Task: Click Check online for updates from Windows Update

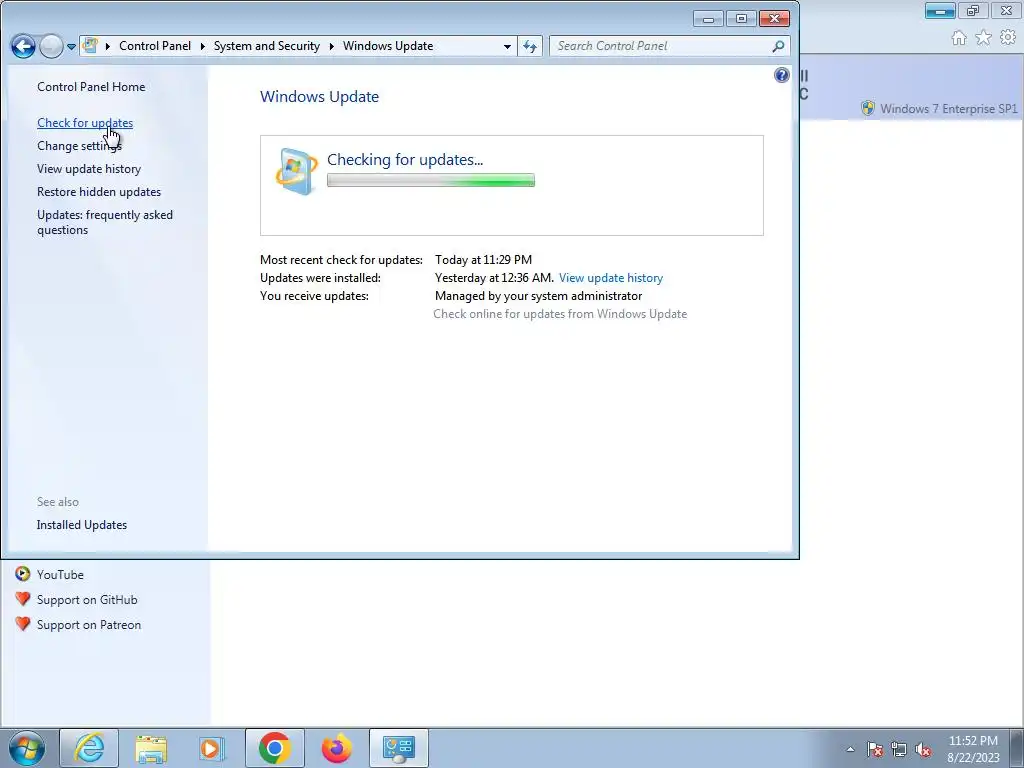Action: 560,314
